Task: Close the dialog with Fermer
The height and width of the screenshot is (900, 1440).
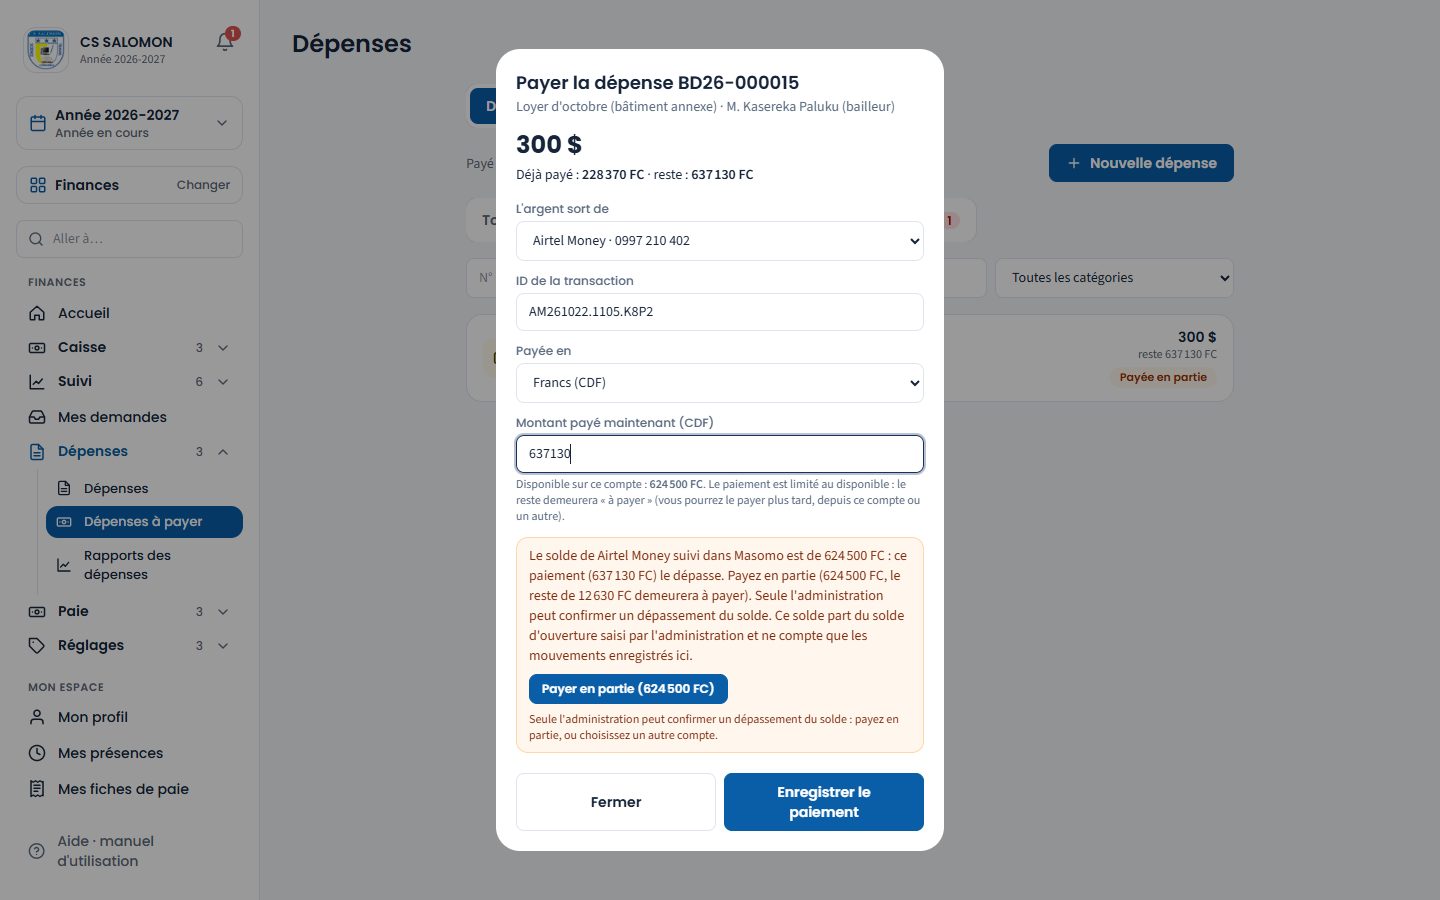Action: pos(616,802)
